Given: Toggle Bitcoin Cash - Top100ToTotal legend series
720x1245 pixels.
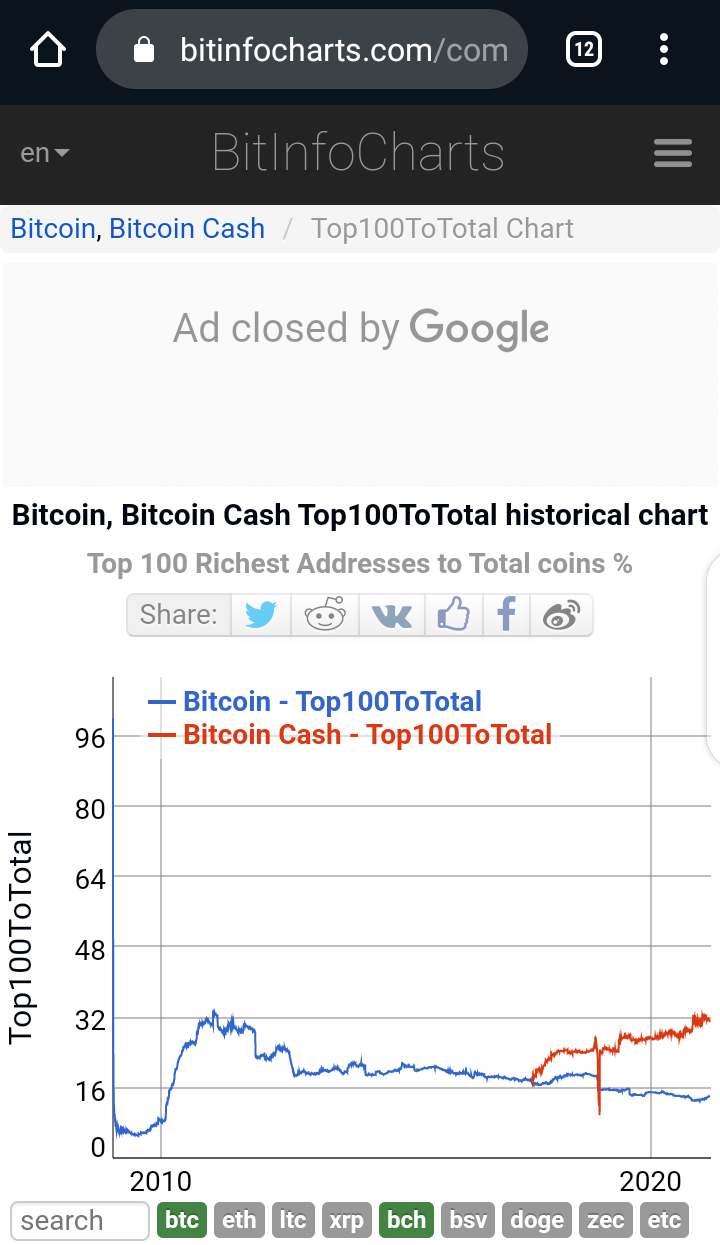Looking at the screenshot, I should tap(350, 734).
